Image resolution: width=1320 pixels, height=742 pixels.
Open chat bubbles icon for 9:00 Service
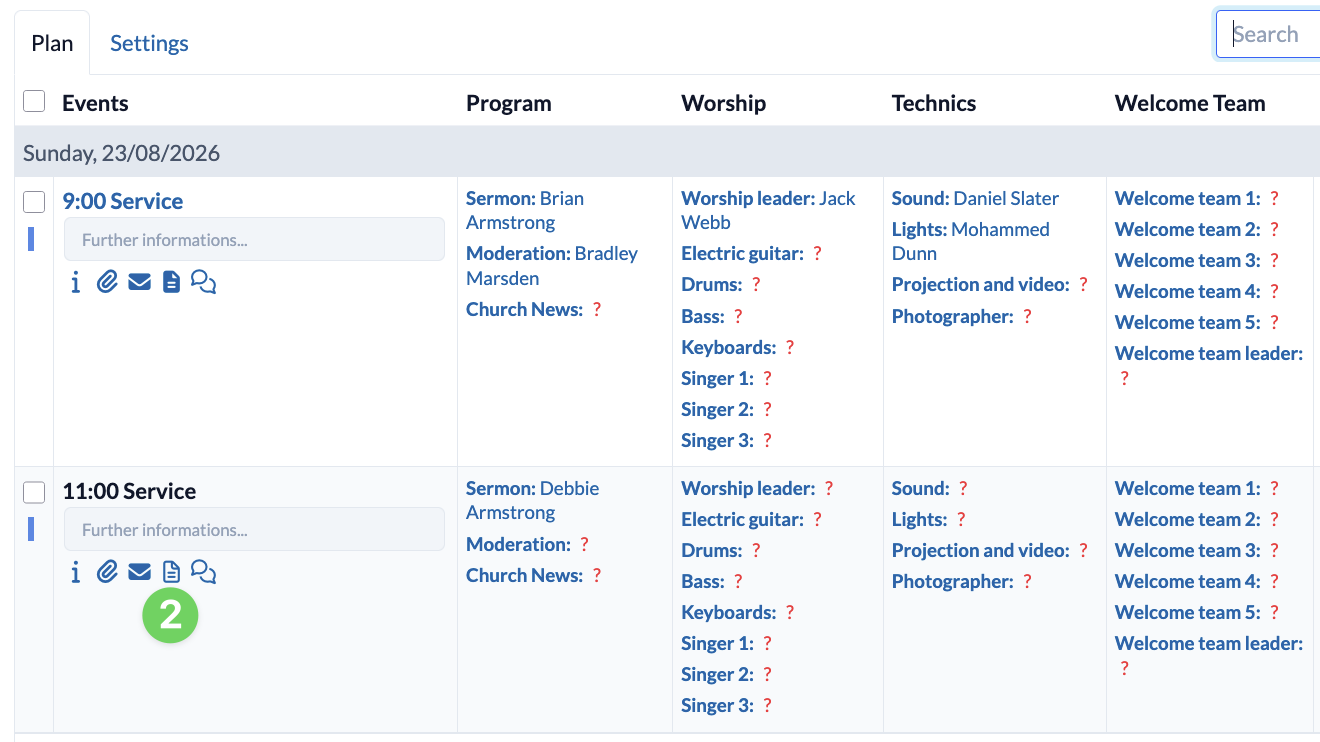point(203,283)
